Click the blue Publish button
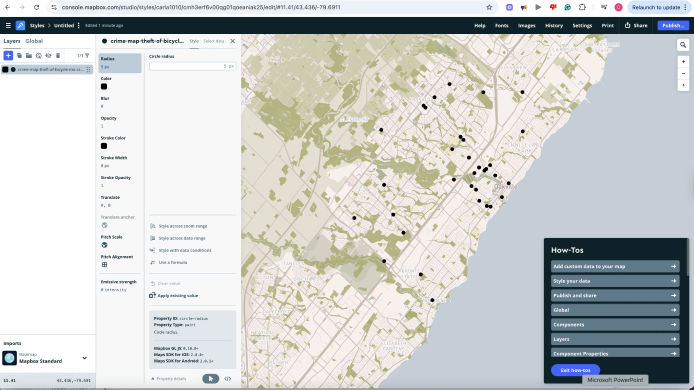Screen dimensions: 694x390 point(673,26)
